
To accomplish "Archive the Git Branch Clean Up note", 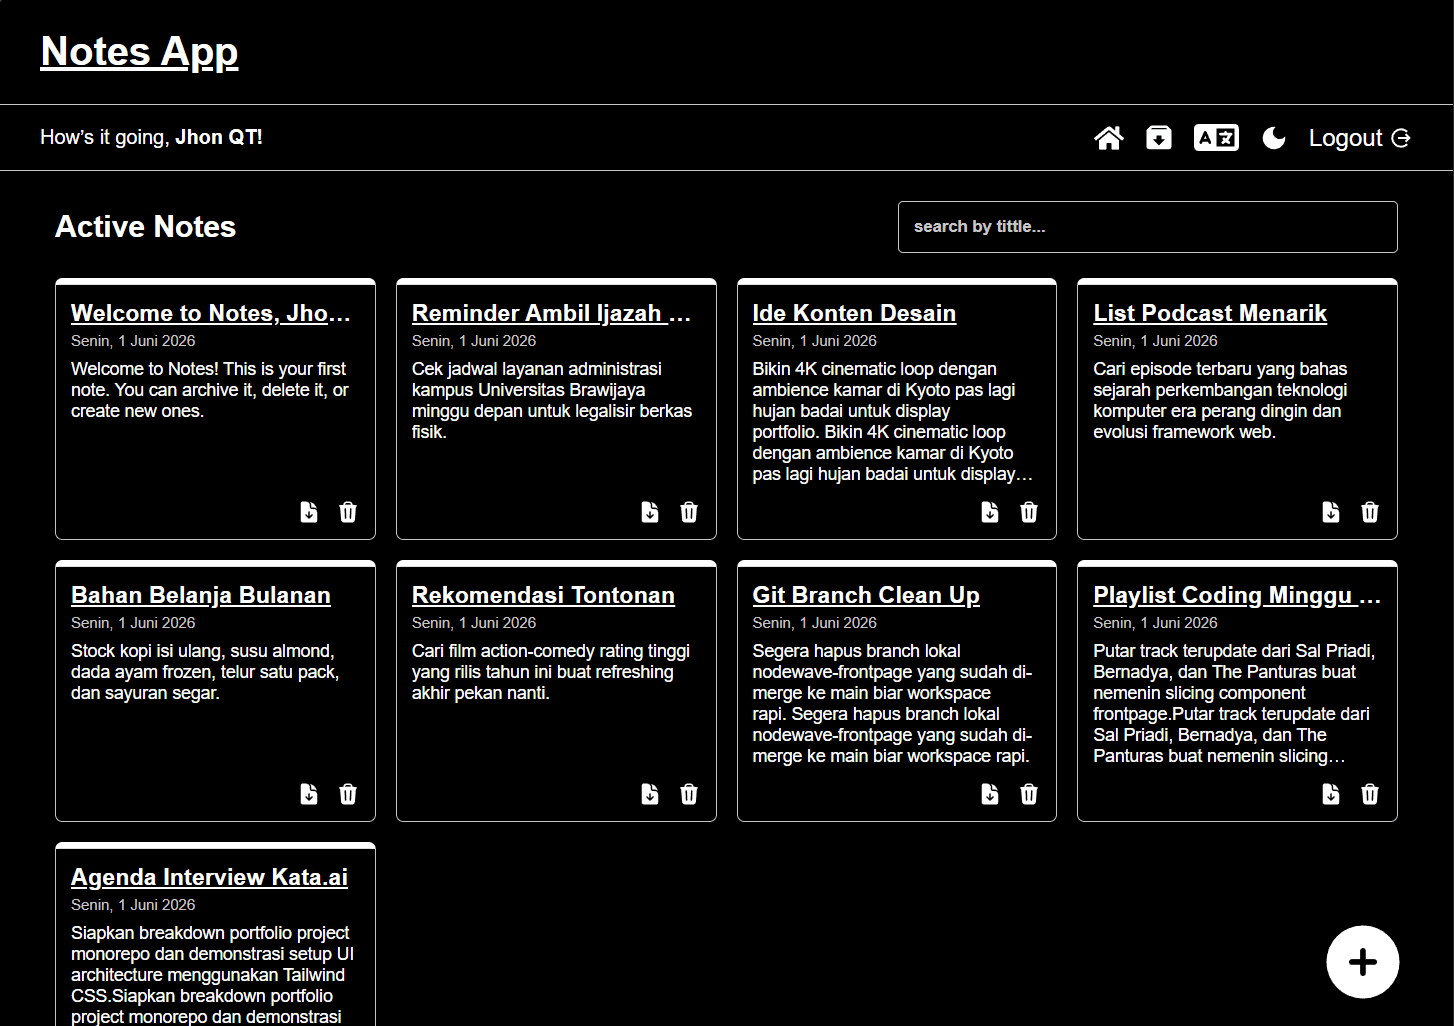I will [x=990, y=794].
